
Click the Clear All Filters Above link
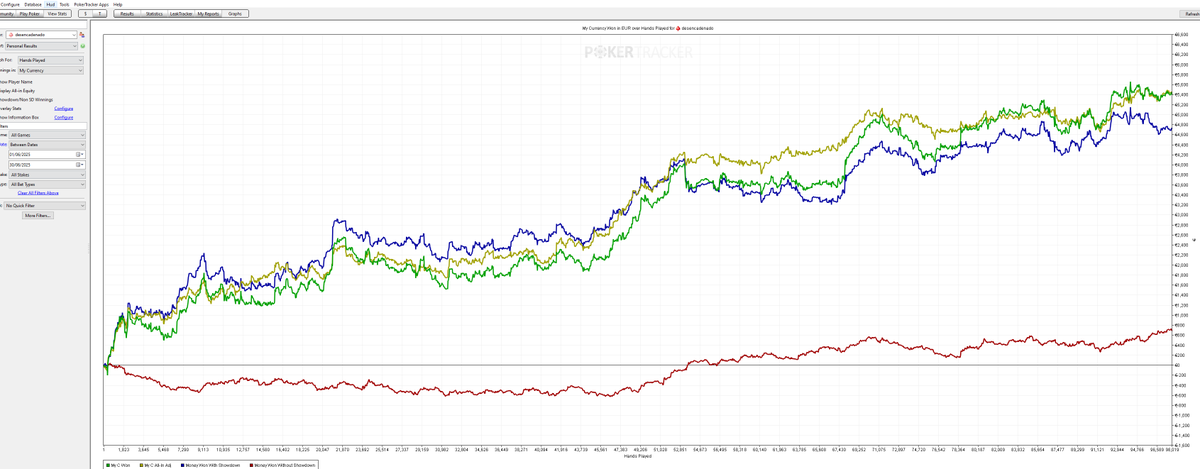38,193
